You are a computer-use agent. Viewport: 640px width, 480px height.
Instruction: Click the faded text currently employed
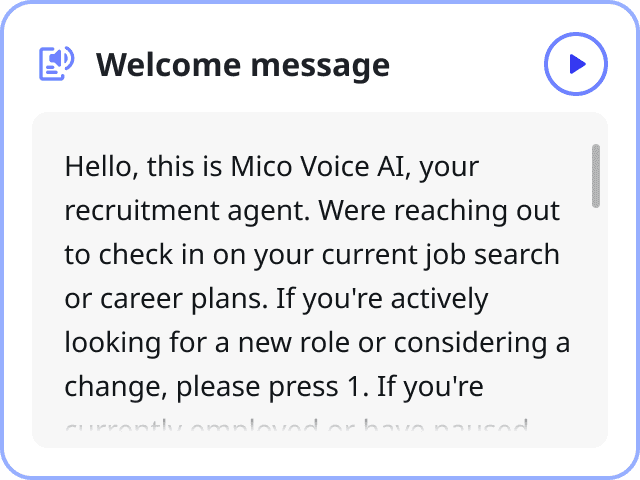click(192, 429)
